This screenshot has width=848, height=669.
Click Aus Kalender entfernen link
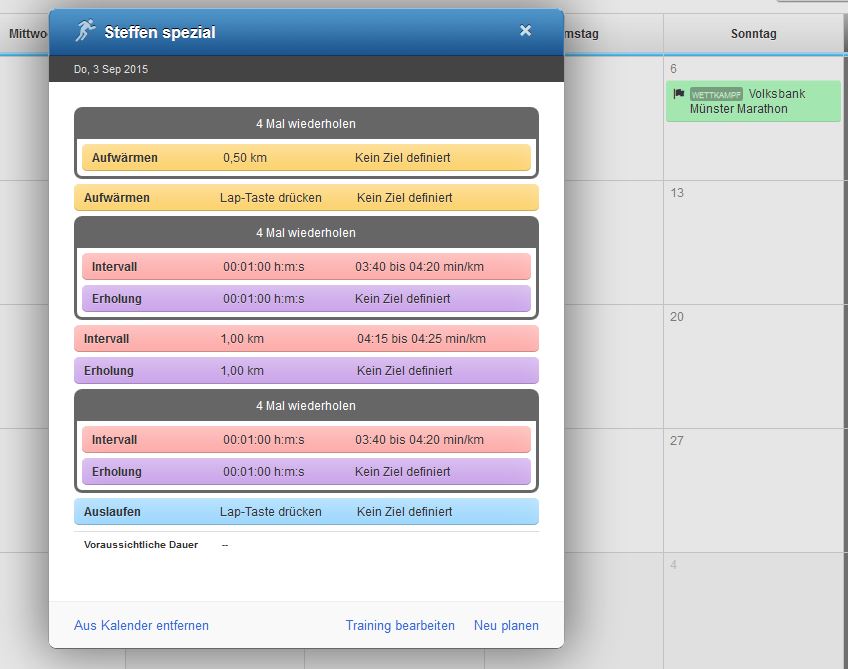[x=141, y=626]
